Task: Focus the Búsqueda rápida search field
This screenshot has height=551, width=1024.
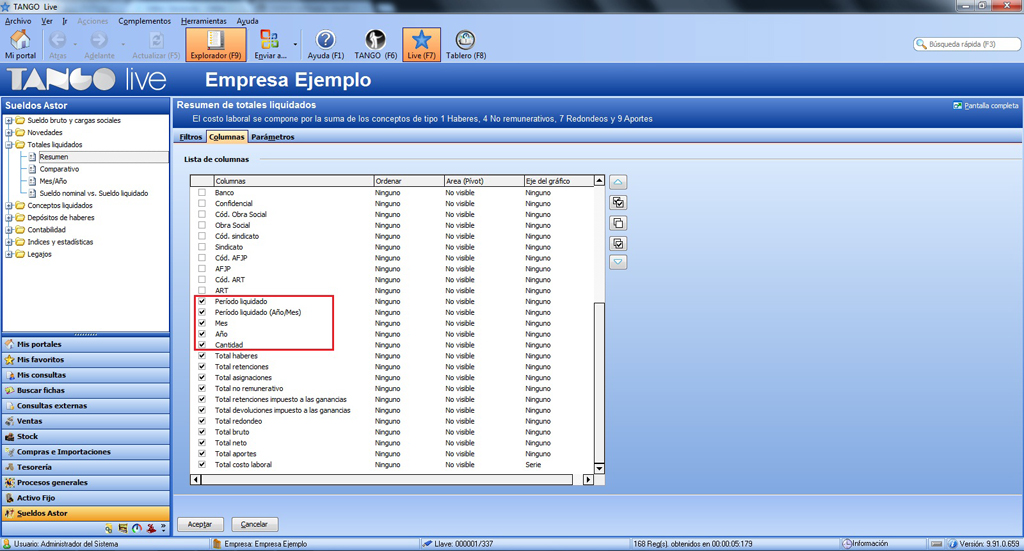Action: coord(967,44)
